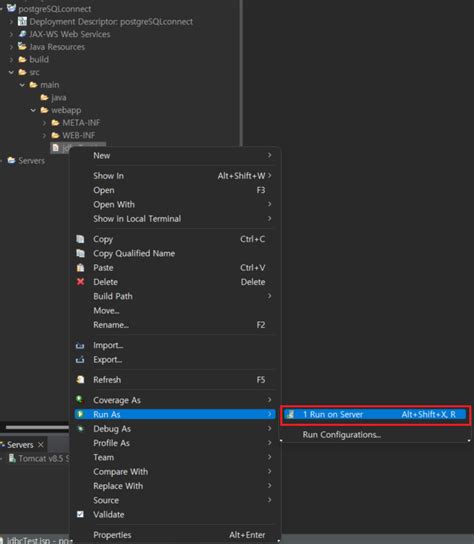Choose Properties from the menu
The image size is (474, 544).
175,535
